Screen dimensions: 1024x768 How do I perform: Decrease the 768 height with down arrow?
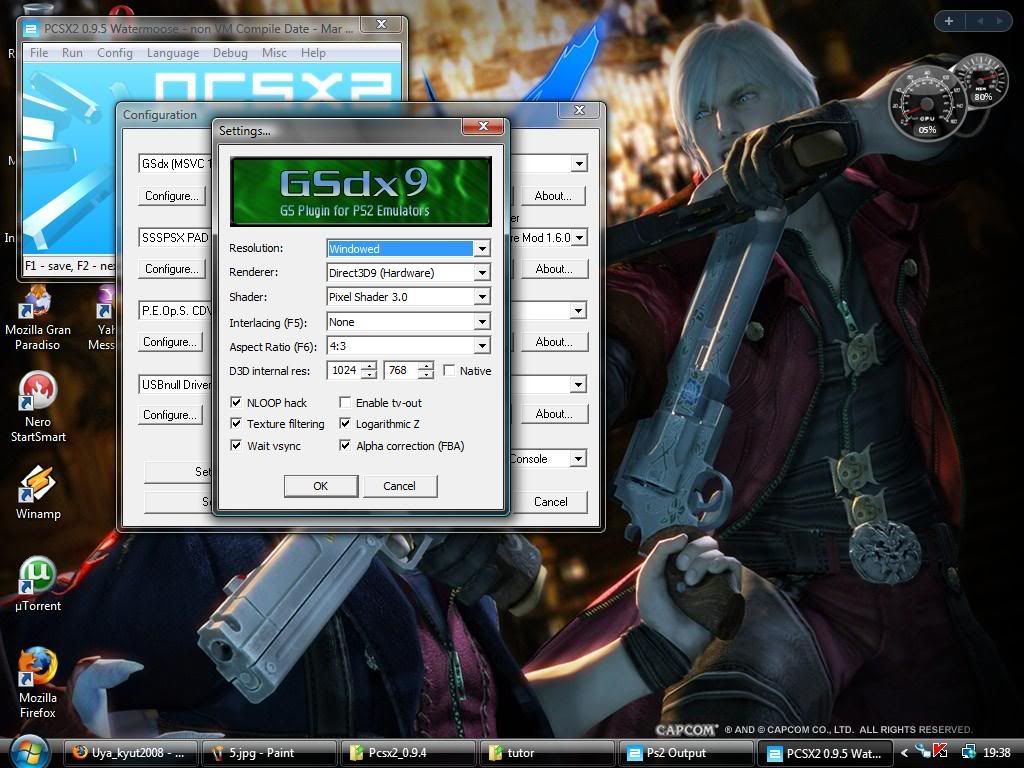point(426,375)
